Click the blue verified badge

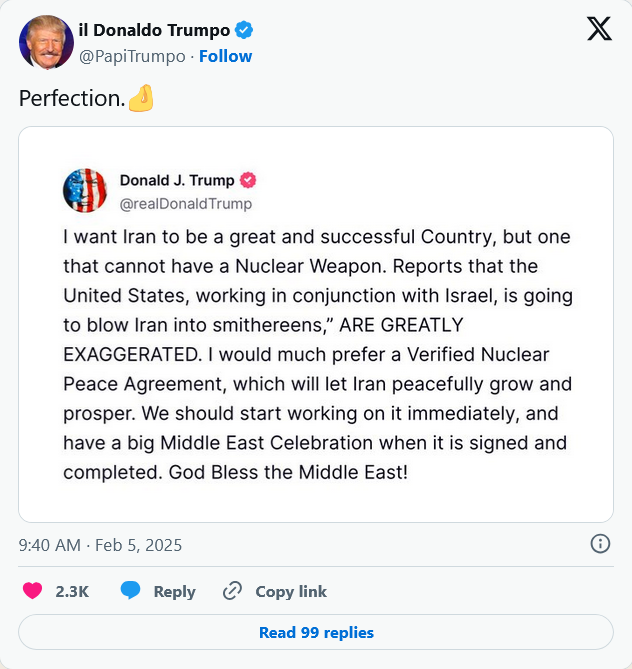click(x=242, y=29)
